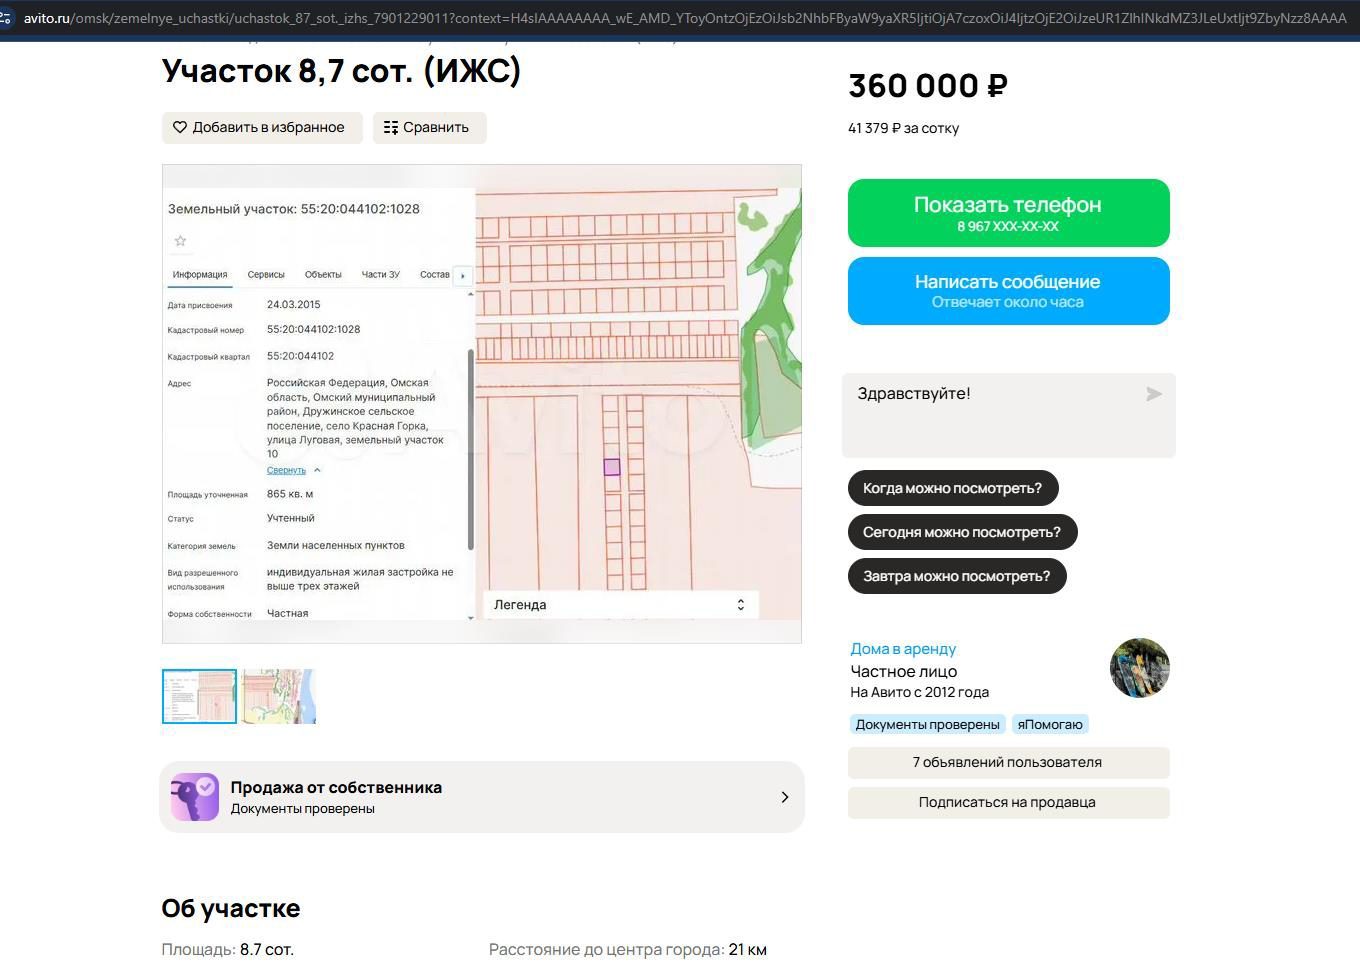Click the site info icon in the address bar
This screenshot has width=1360, height=975.
(x=6, y=18)
